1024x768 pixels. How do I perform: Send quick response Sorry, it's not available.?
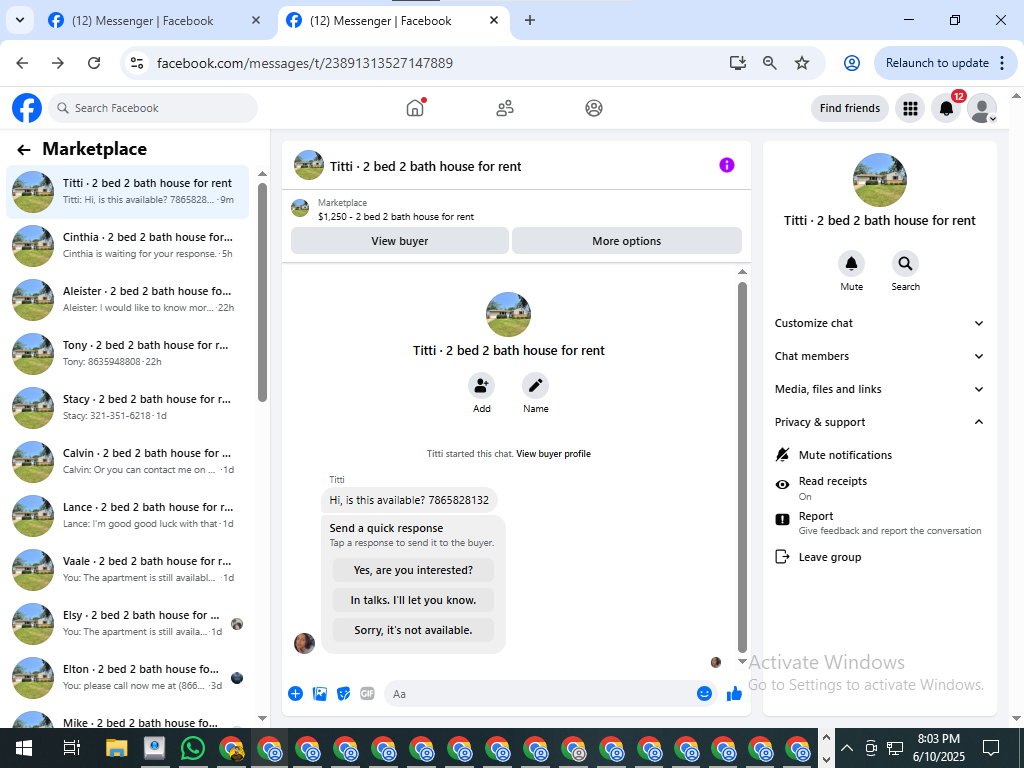[413, 630]
